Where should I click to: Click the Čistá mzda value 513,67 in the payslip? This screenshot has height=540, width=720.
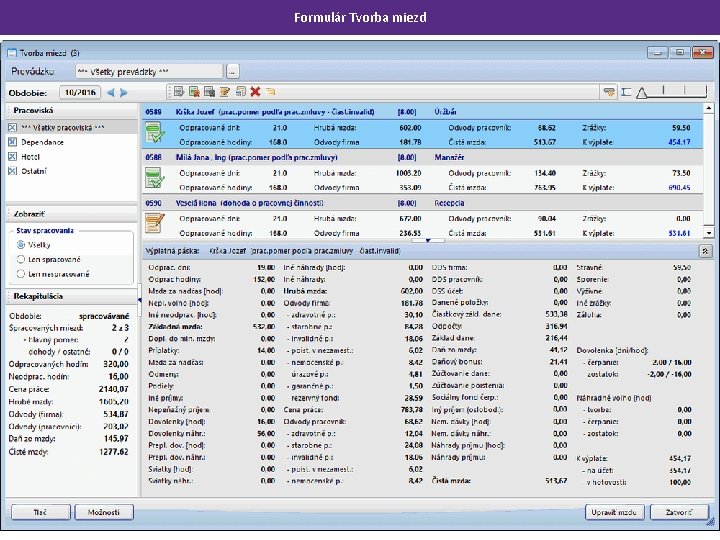556,480
